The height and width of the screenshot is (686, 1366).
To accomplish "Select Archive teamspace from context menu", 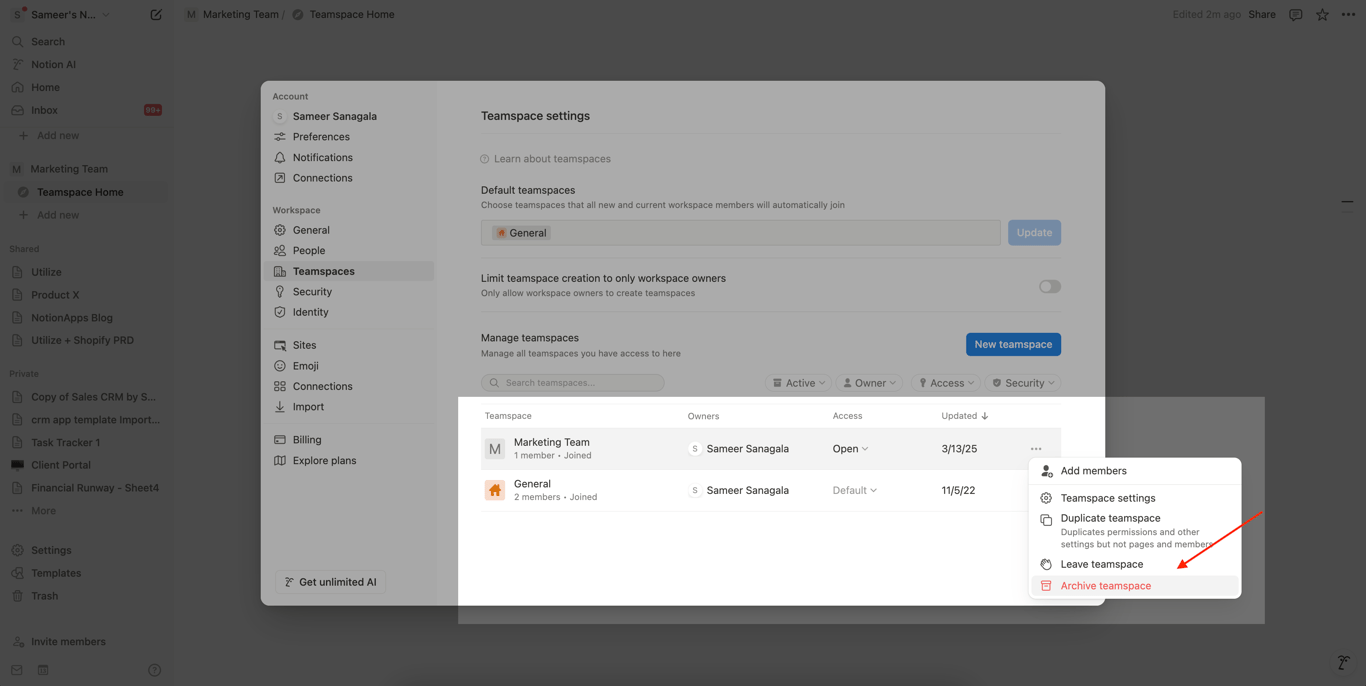I will [1105, 586].
